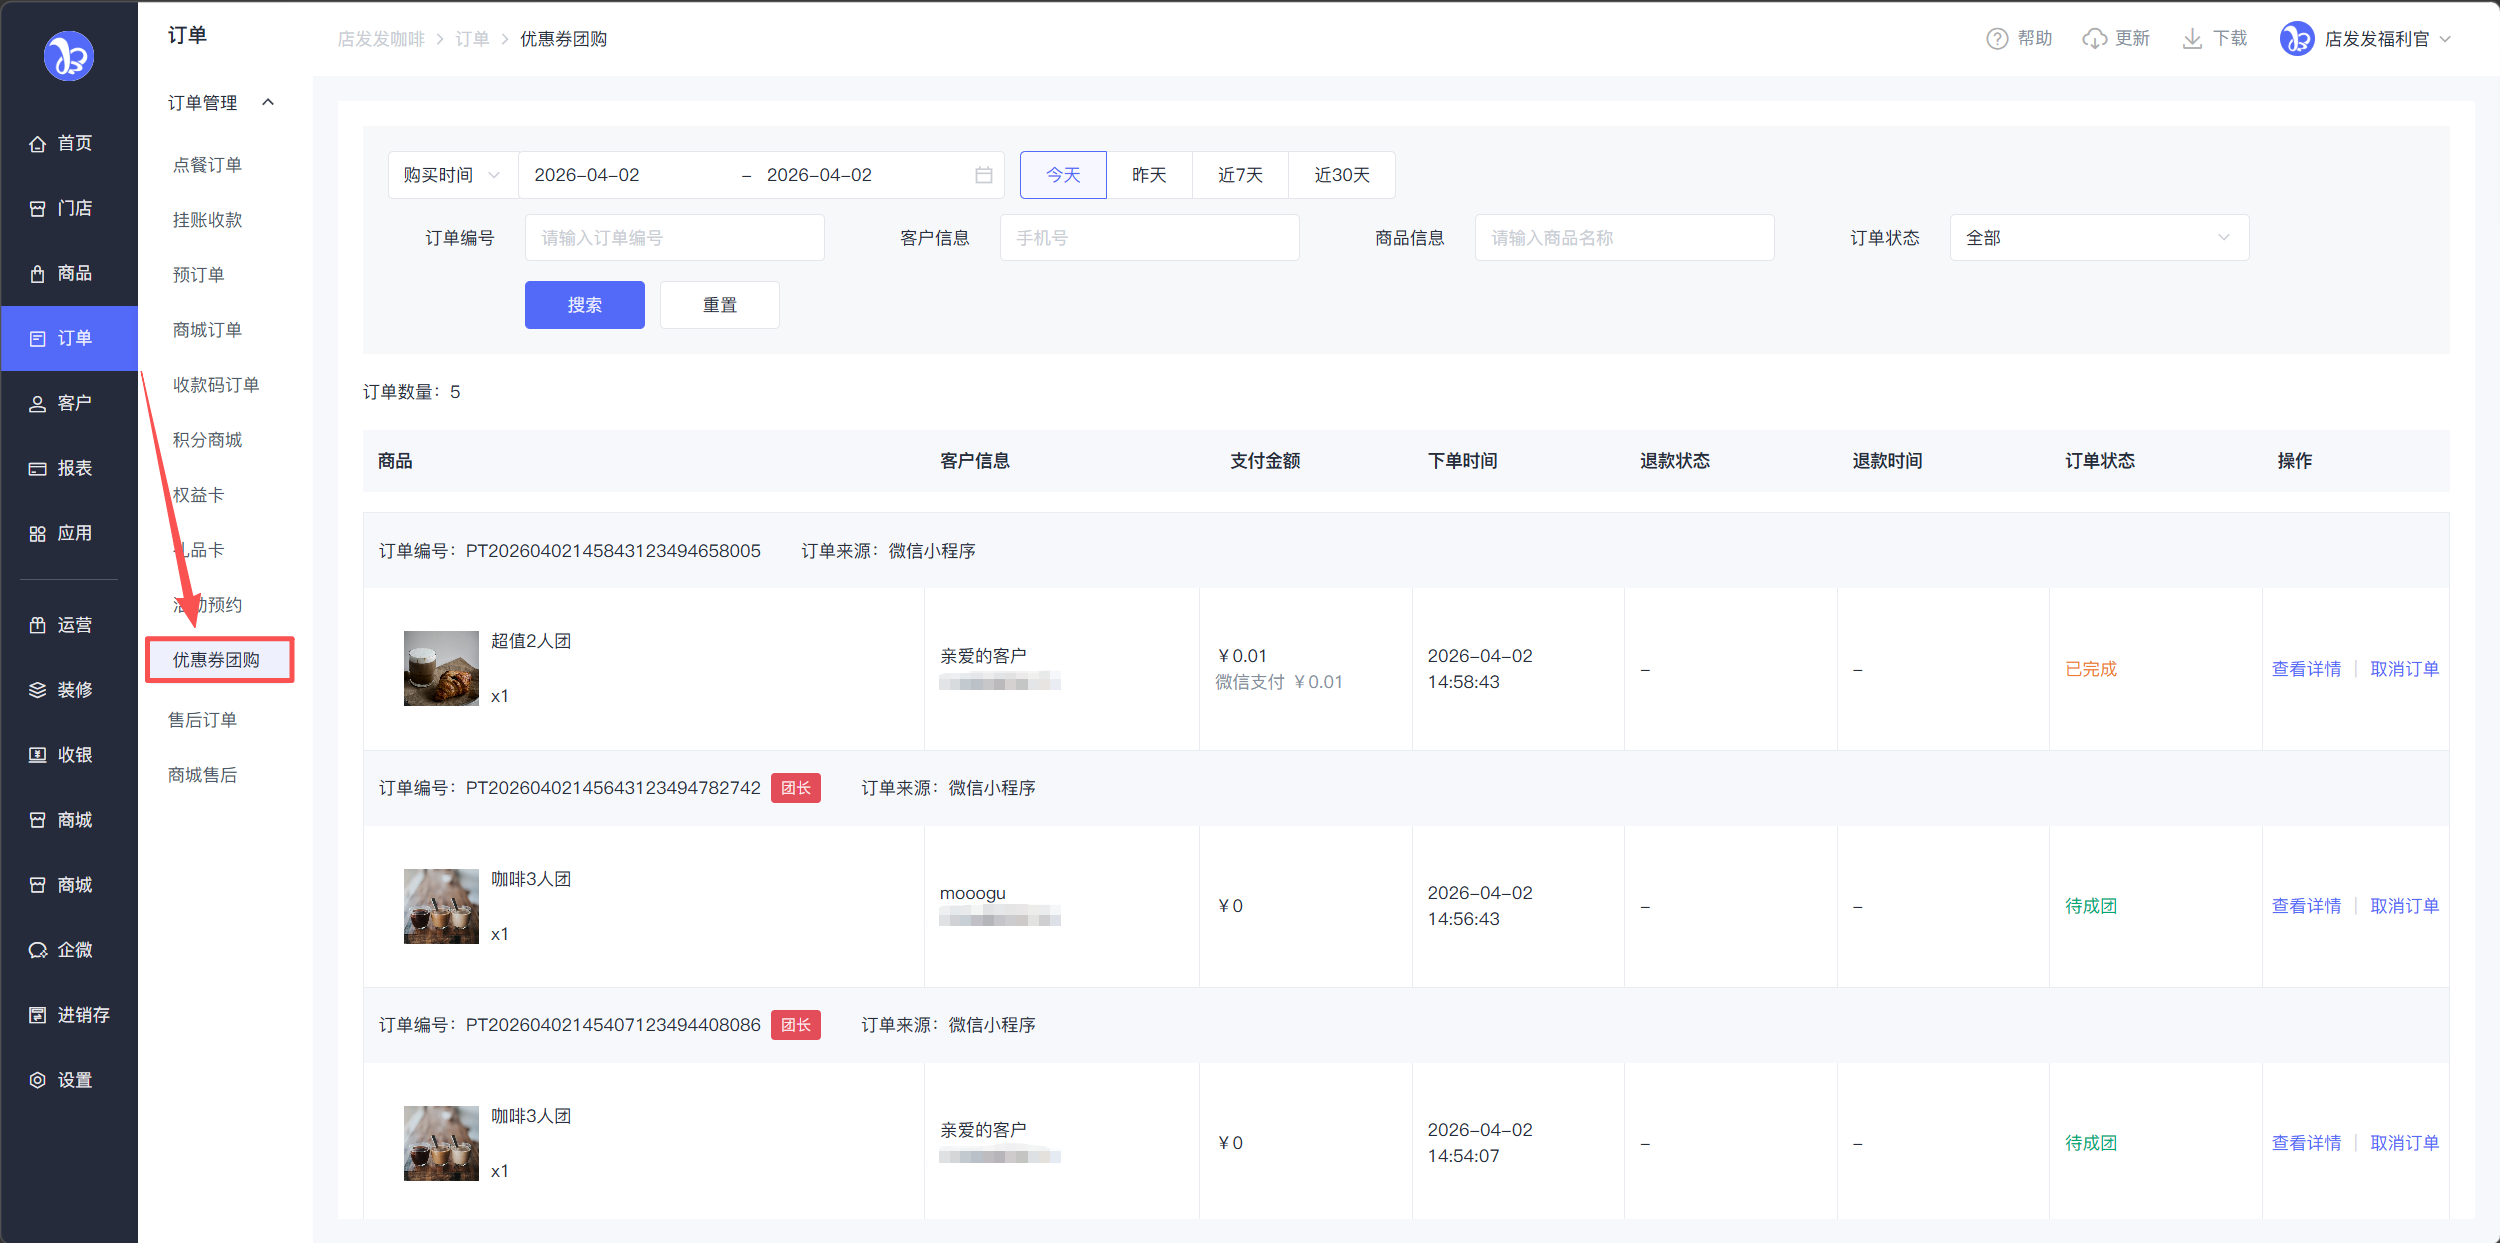Viewport: 2500px width, 1243px height.
Task: Open the 订单状态 status dropdown
Action: click(2098, 238)
